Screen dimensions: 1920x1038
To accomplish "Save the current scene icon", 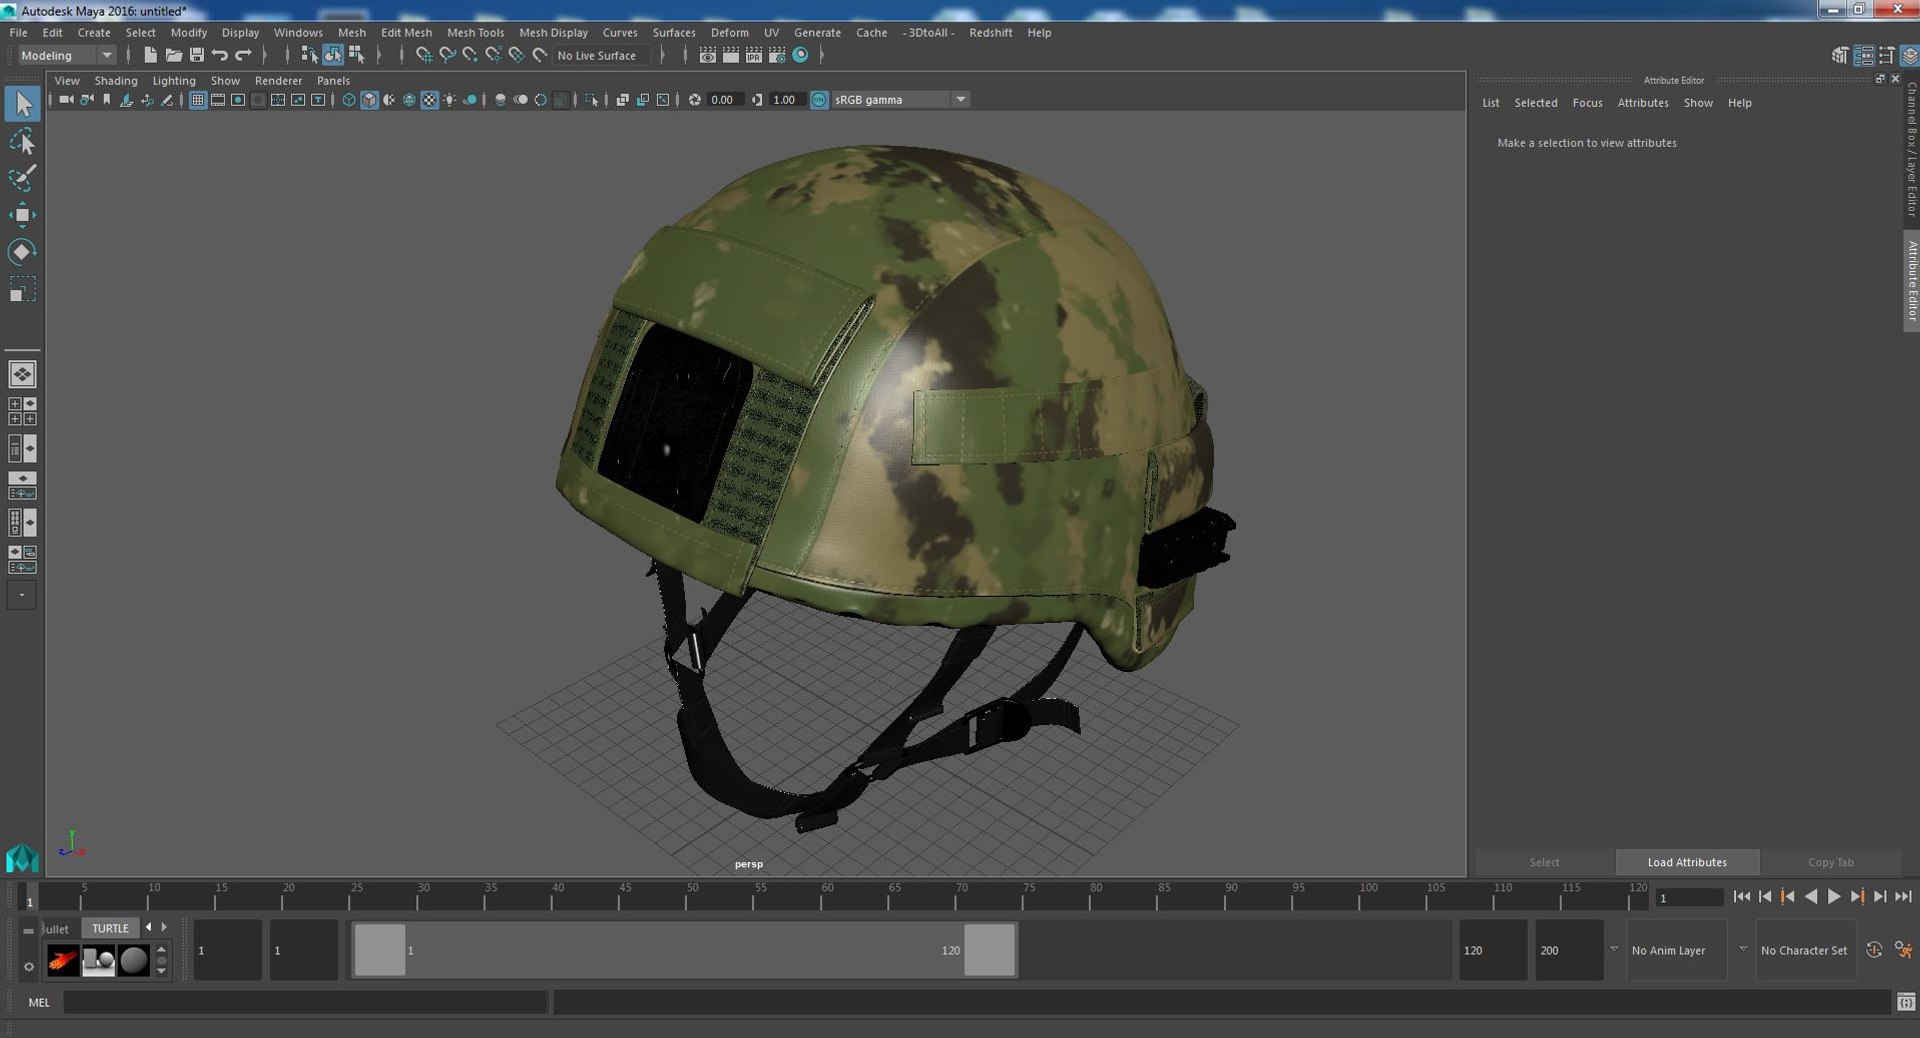I will pyautogui.click(x=196, y=55).
